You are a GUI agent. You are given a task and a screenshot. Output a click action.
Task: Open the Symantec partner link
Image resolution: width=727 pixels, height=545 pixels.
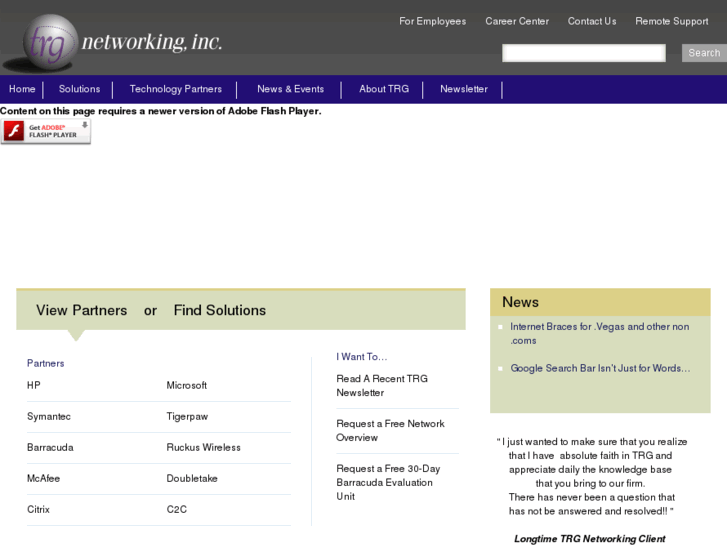(x=49, y=417)
